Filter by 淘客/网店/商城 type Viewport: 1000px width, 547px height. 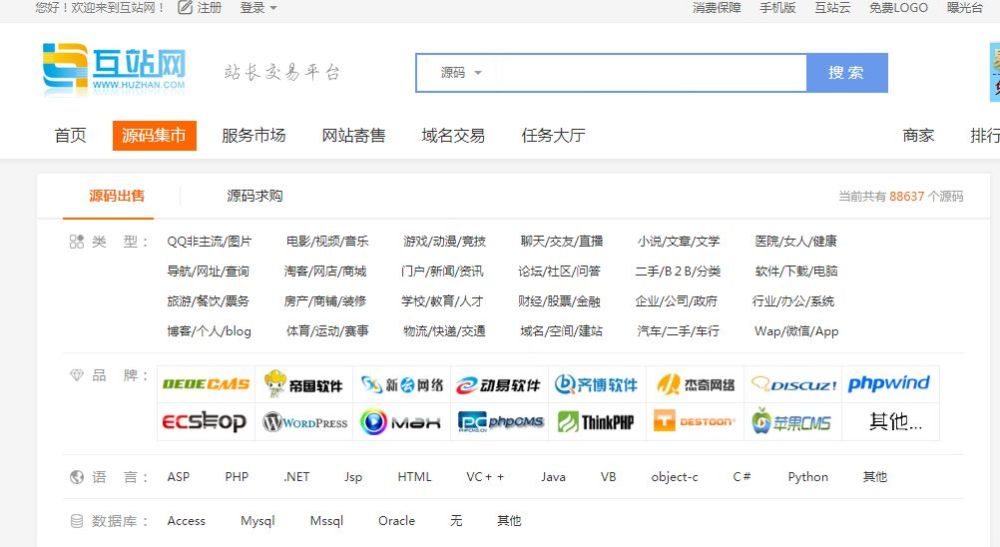325,272
